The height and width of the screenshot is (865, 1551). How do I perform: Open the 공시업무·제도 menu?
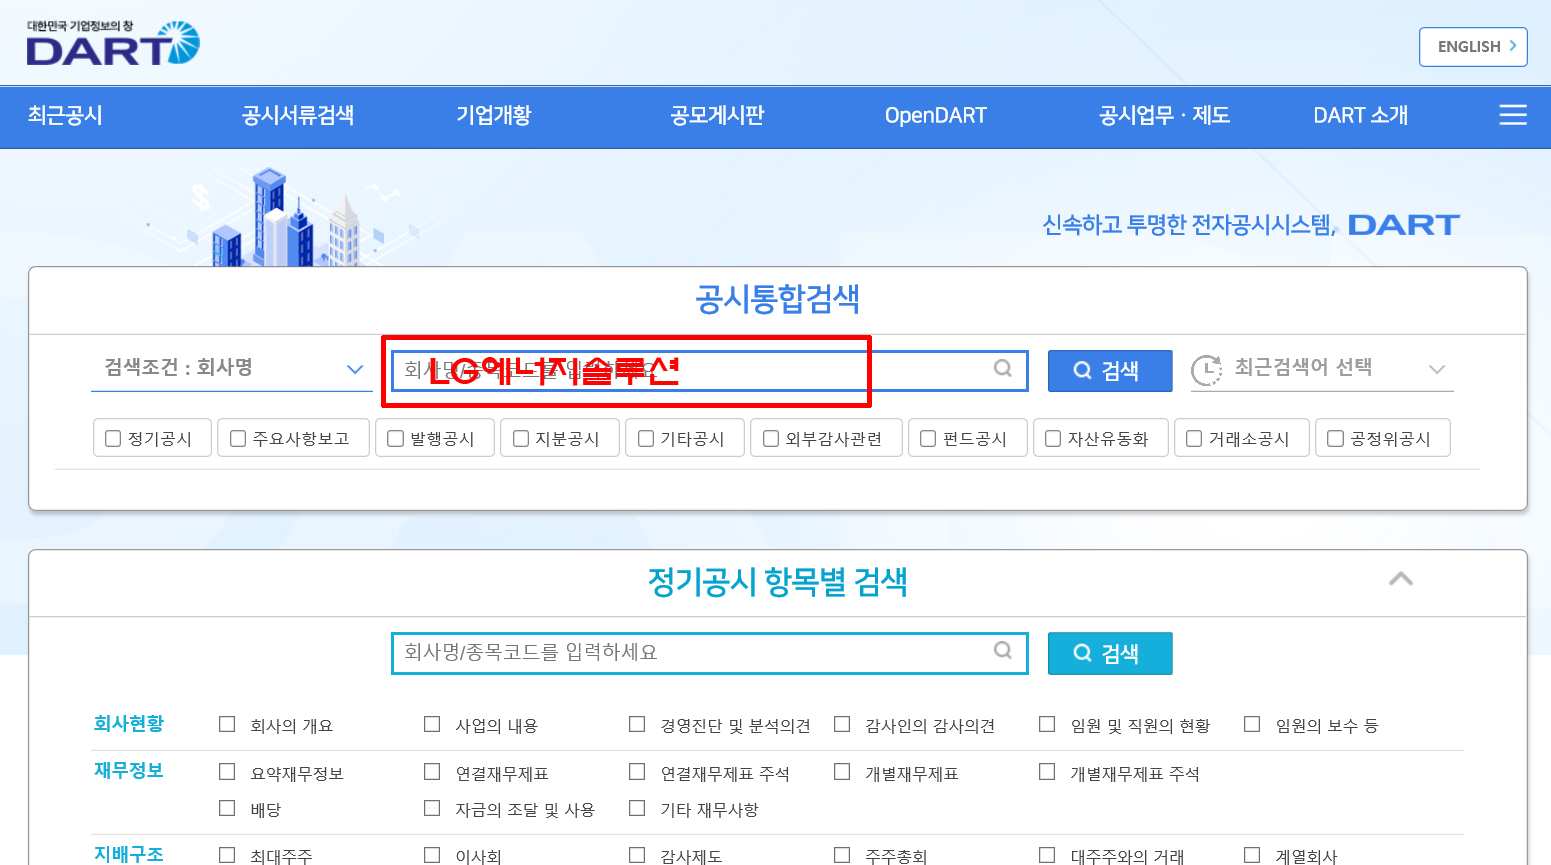point(1164,115)
